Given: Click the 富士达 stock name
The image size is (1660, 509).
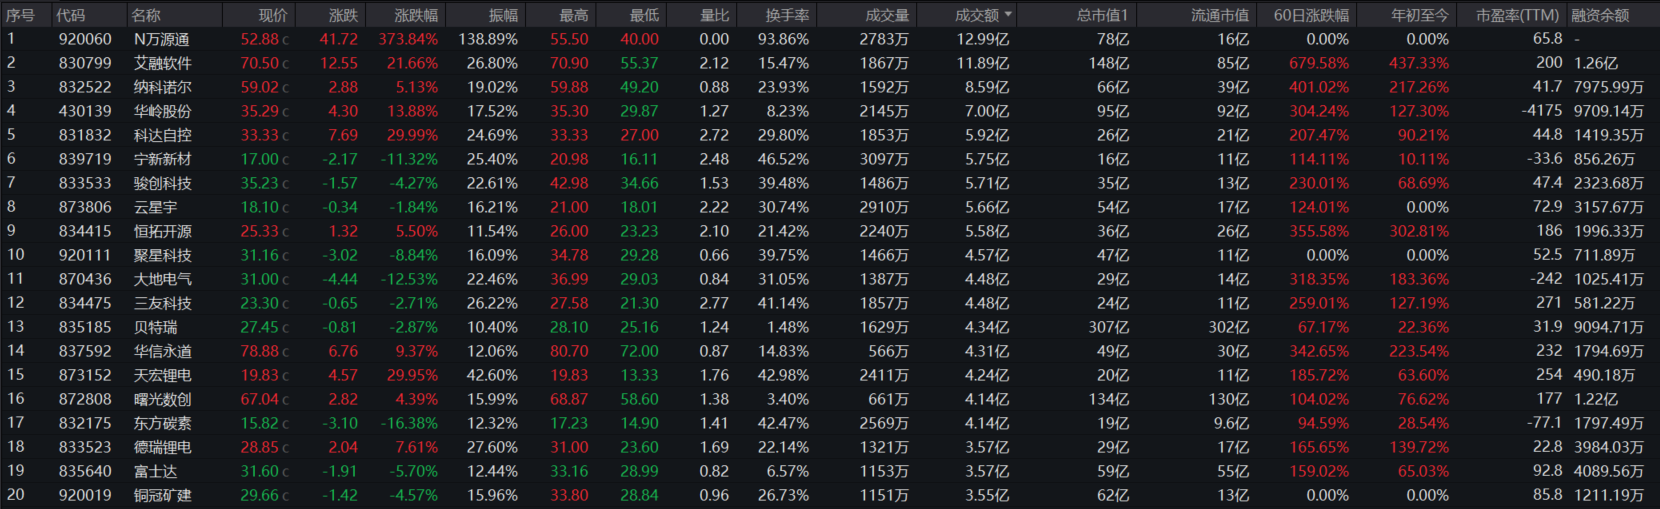Looking at the screenshot, I should 155,471.
